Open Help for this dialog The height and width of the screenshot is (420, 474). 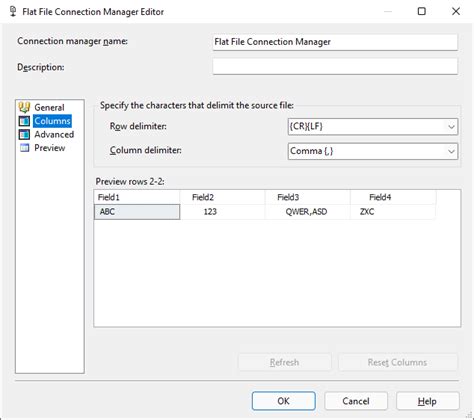(428, 401)
